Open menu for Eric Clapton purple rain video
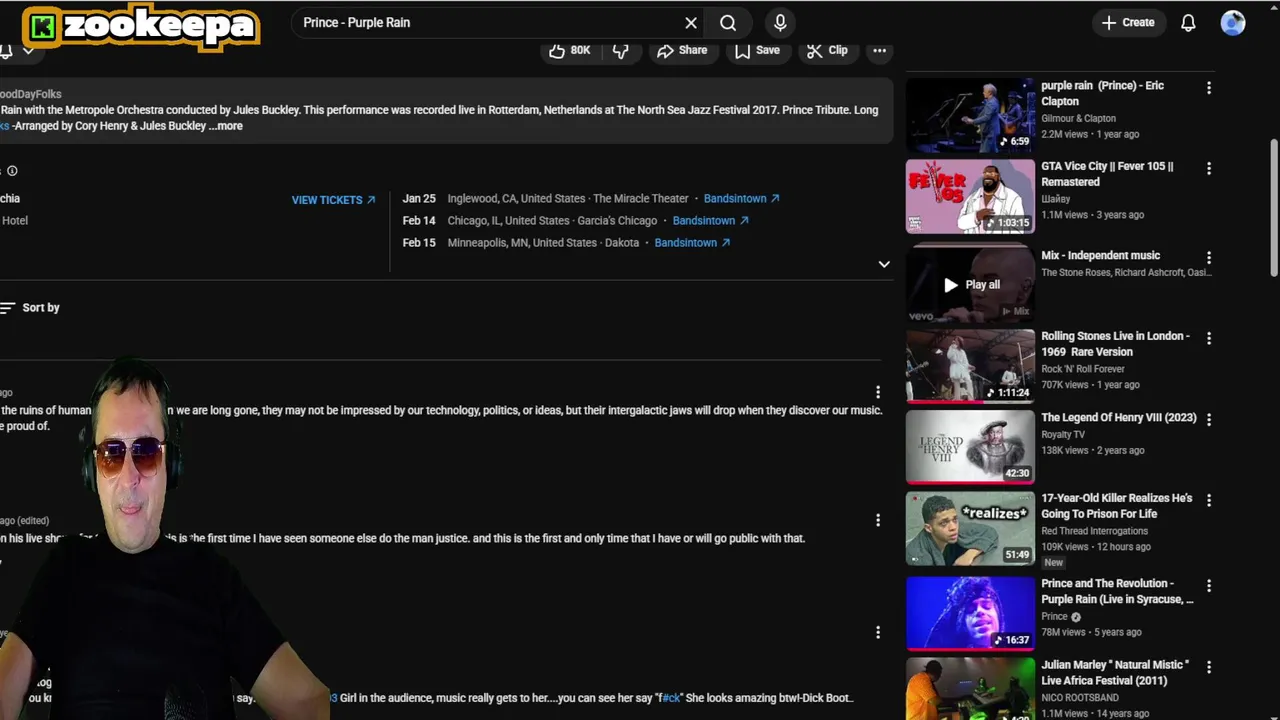The height and width of the screenshot is (720, 1280). point(1209,88)
